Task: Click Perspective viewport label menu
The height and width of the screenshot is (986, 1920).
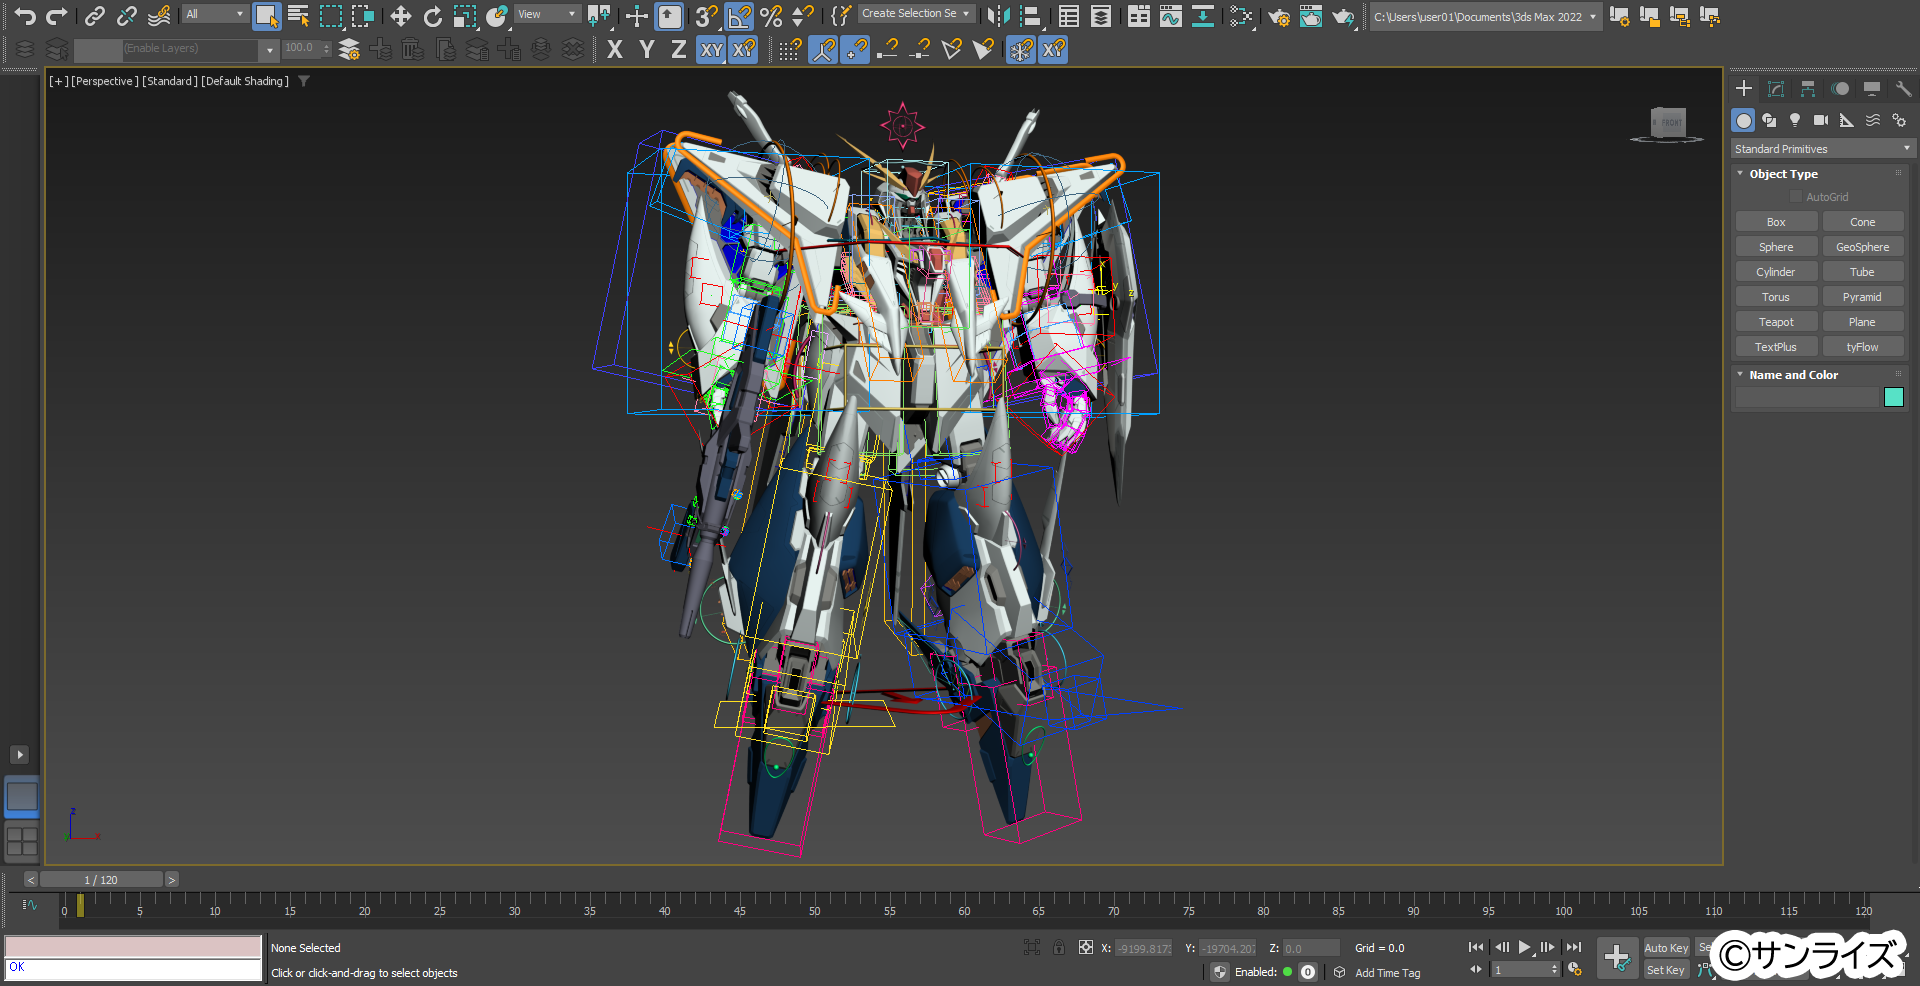Action: pyautogui.click(x=105, y=81)
